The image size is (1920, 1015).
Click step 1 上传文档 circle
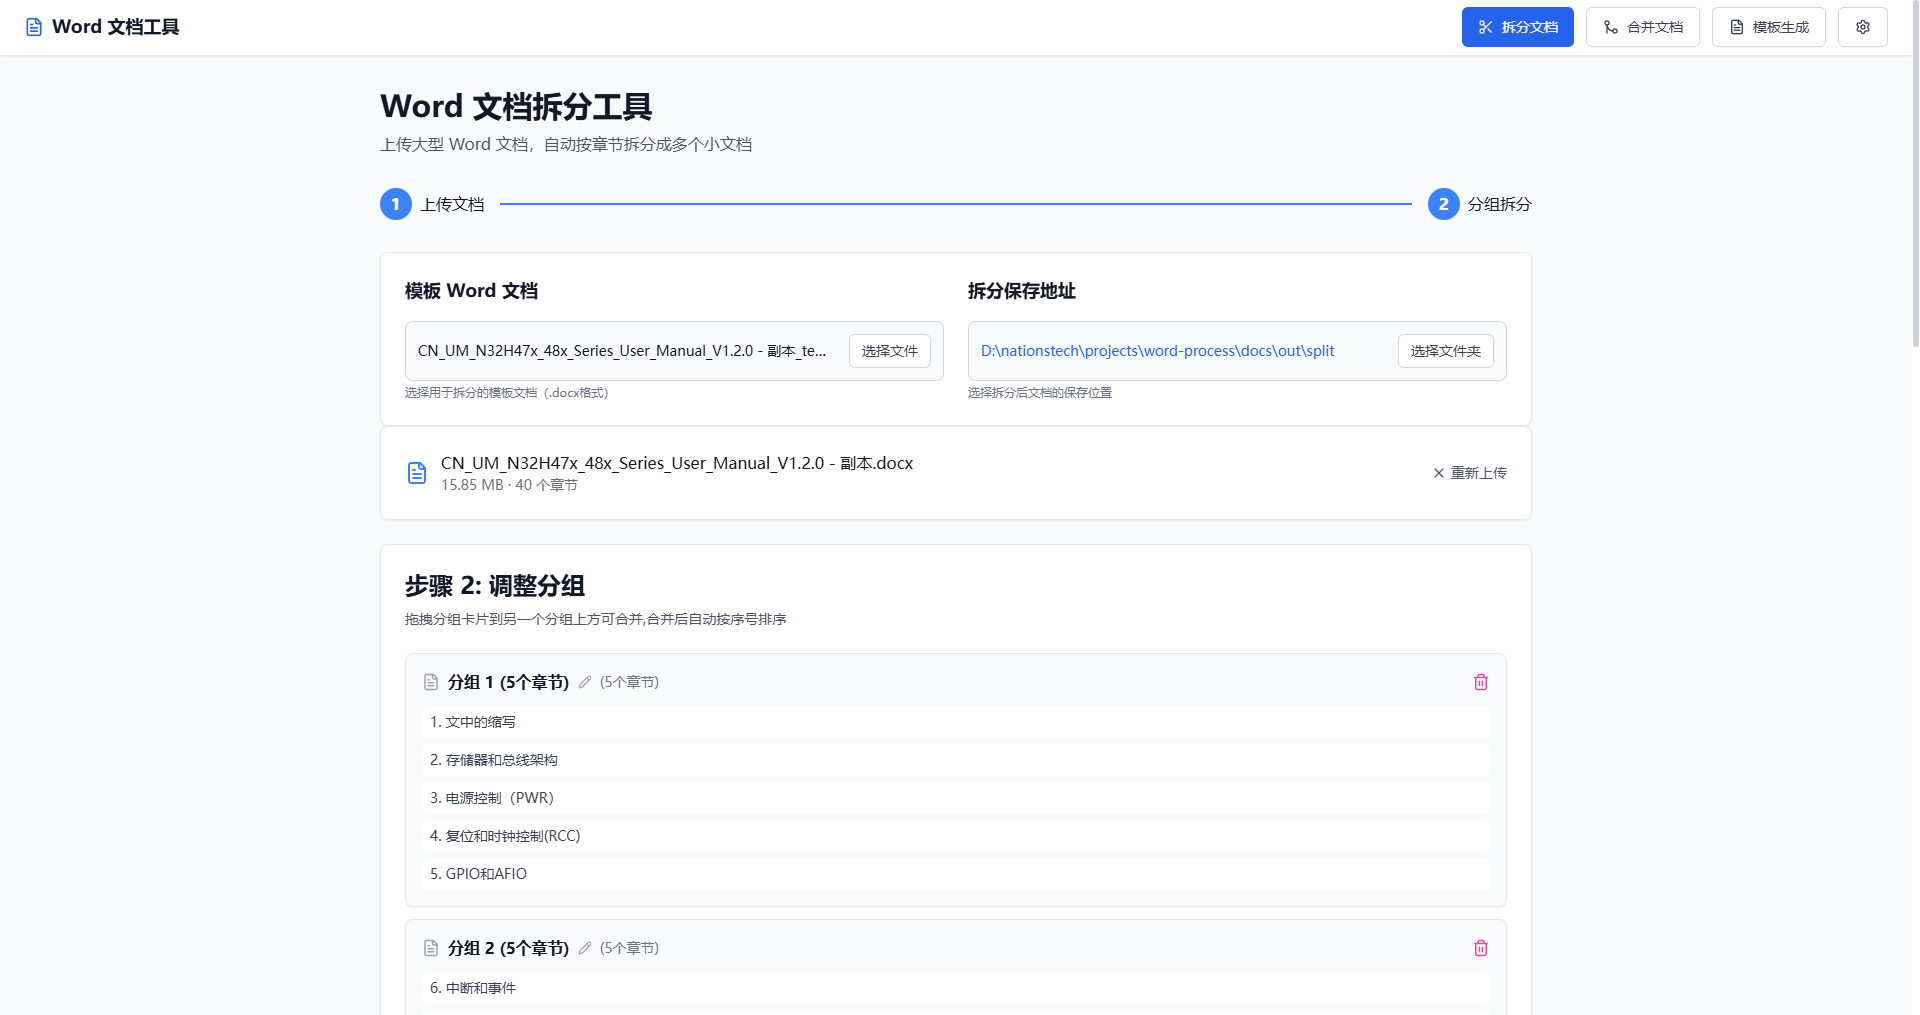point(395,203)
